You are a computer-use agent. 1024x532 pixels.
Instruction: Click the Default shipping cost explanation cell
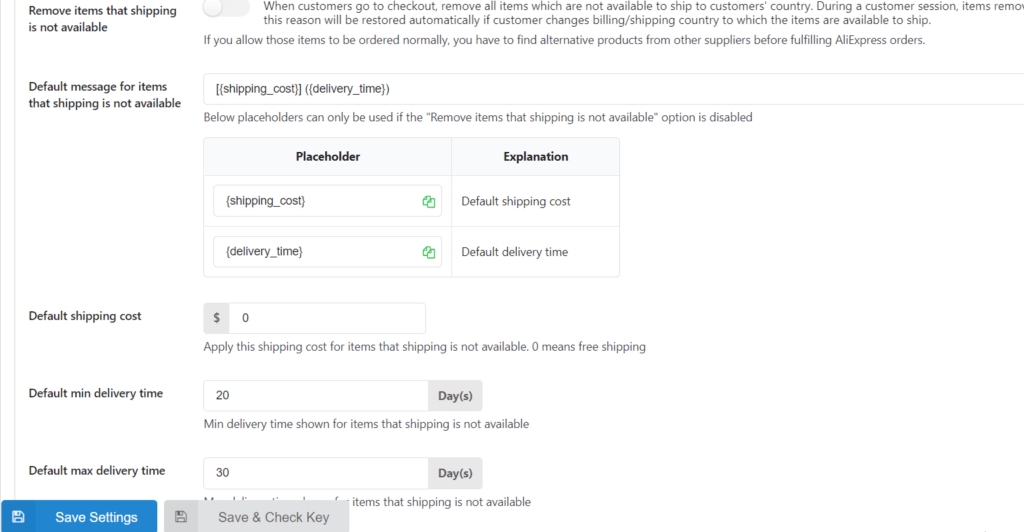click(x=536, y=201)
